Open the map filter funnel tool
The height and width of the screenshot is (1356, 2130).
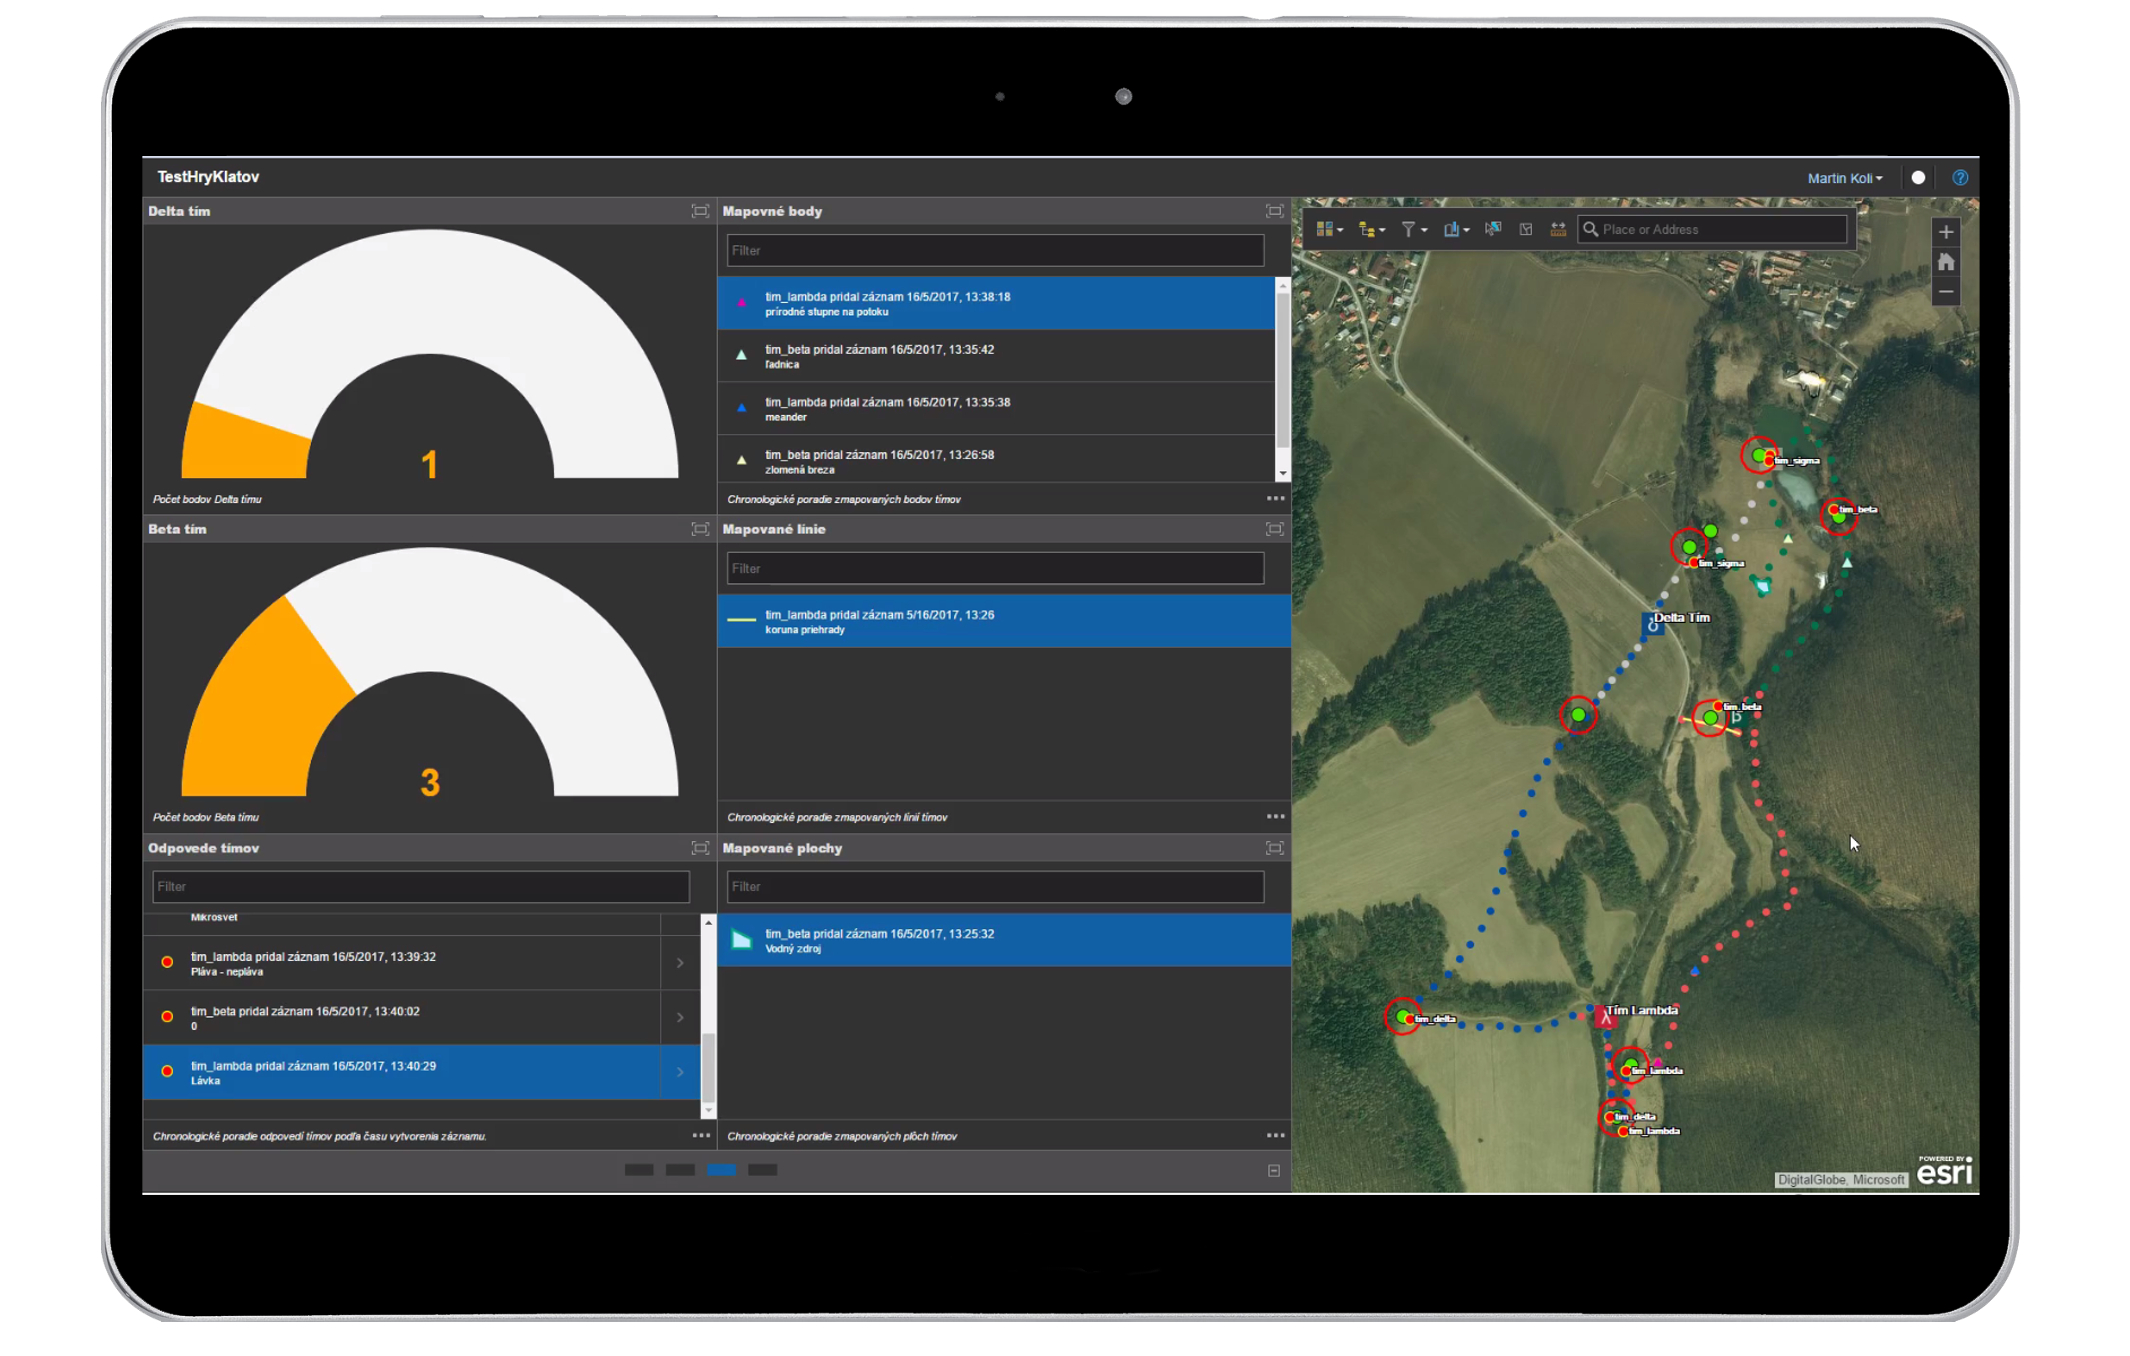point(1408,230)
